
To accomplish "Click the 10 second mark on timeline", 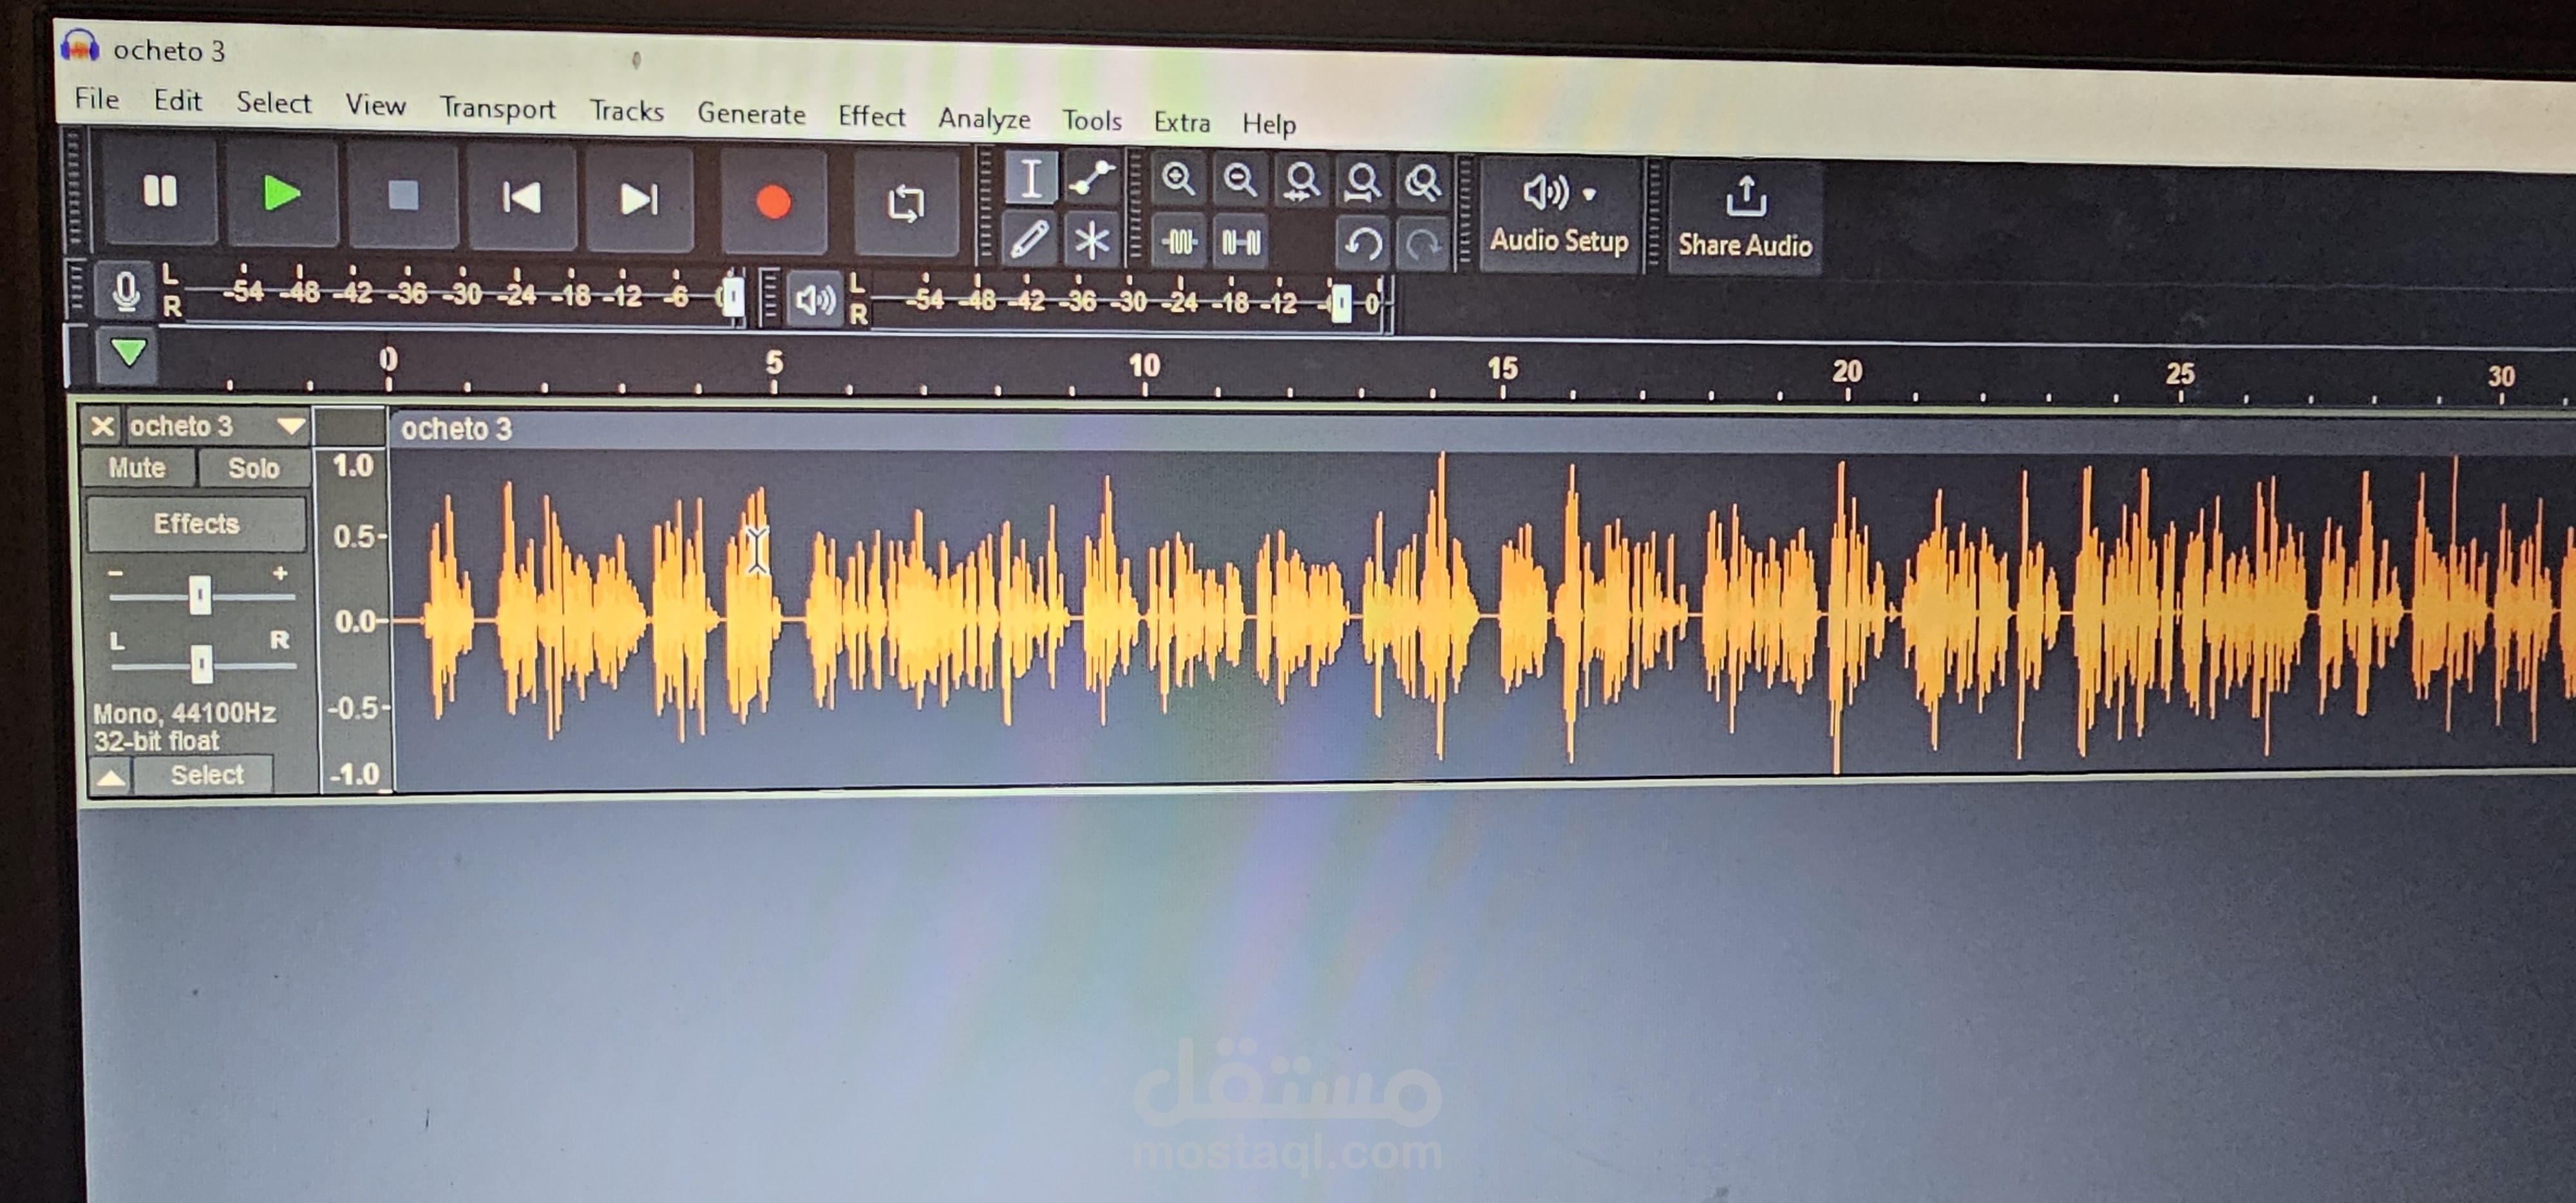I will click(x=1144, y=366).
